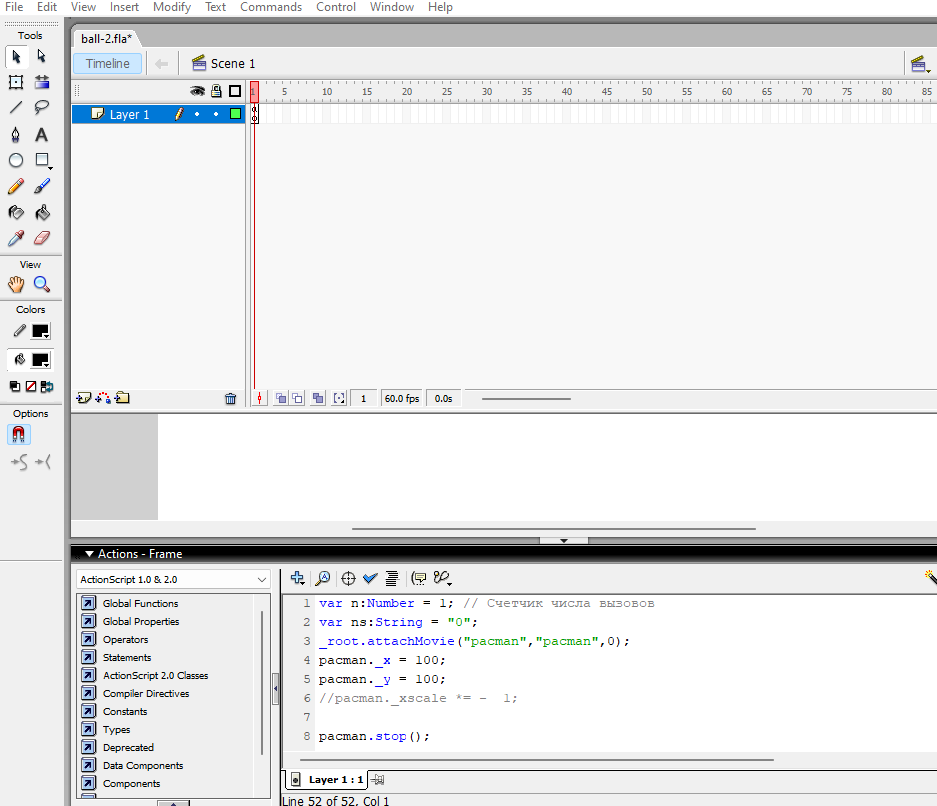The width and height of the screenshot is (937, 806).
Task: Click the Straighten option icon
Action: (43, 462)
